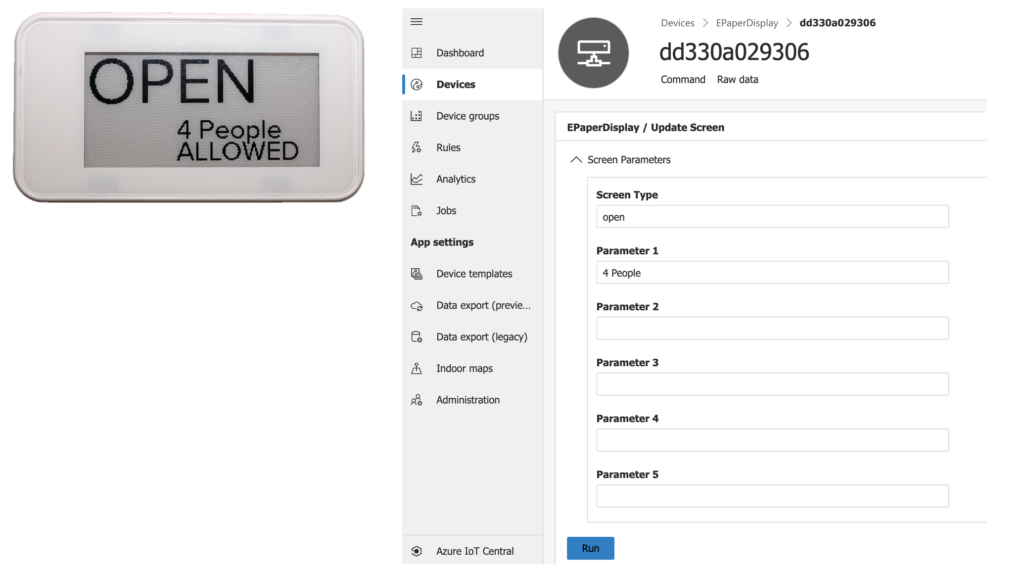Image resolution: width=1024 pixels, height=574 pixels.
Task: Click the Analytics chart icon
Action: click(416, 179)
